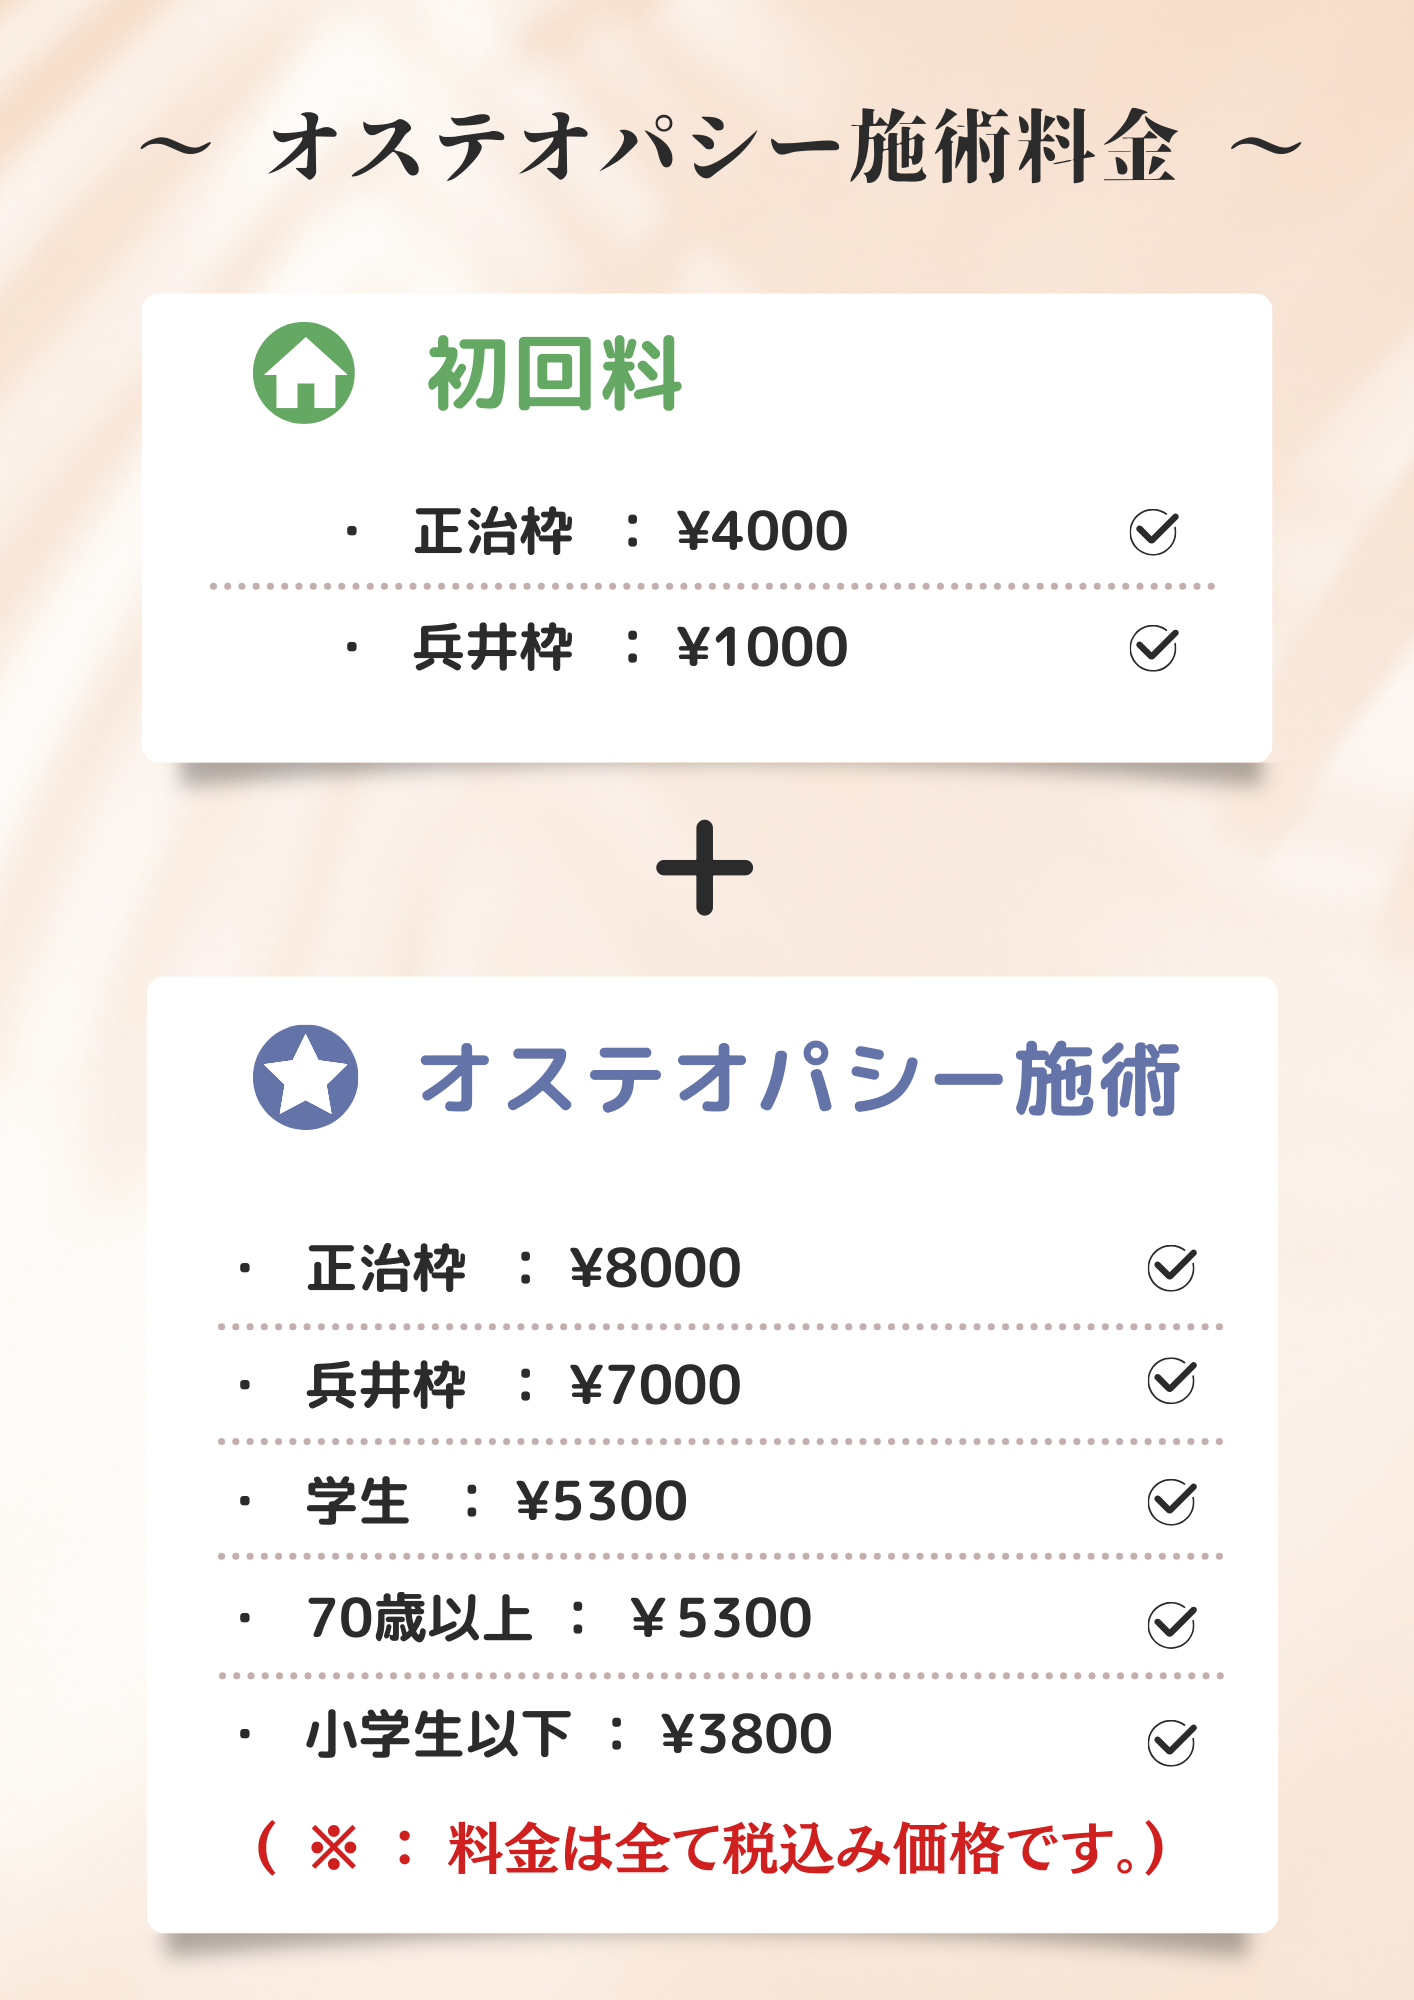This screenshot has width=1414, height=2000.
Task: Click checkmark beside 正治枠 ¥4000
Action: (1153, 531)
